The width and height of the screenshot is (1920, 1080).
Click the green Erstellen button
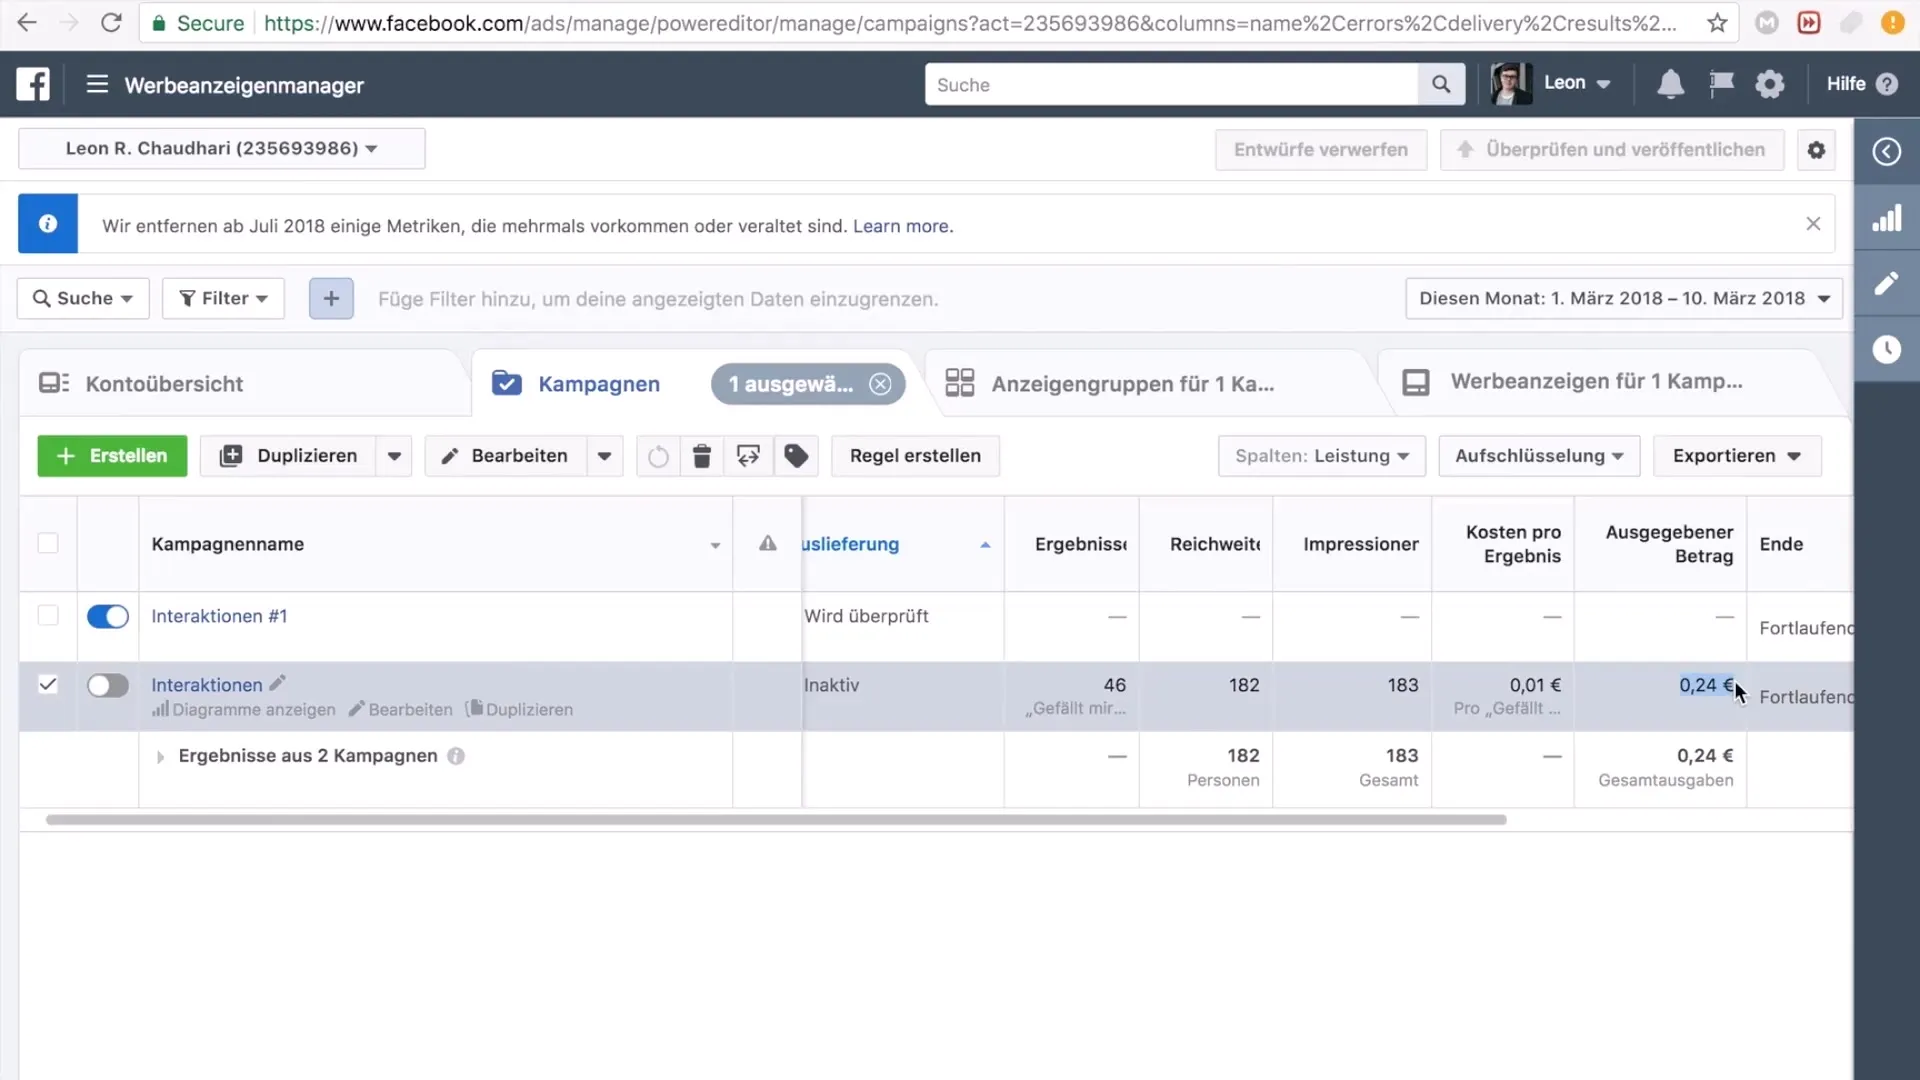click(112, 456)
